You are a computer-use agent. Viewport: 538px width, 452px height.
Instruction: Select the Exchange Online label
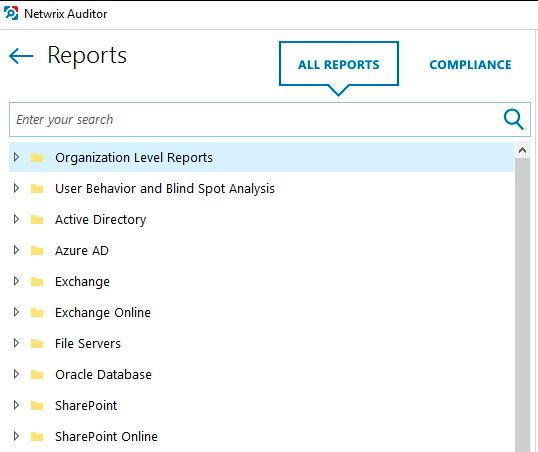(x=103, y=313)
